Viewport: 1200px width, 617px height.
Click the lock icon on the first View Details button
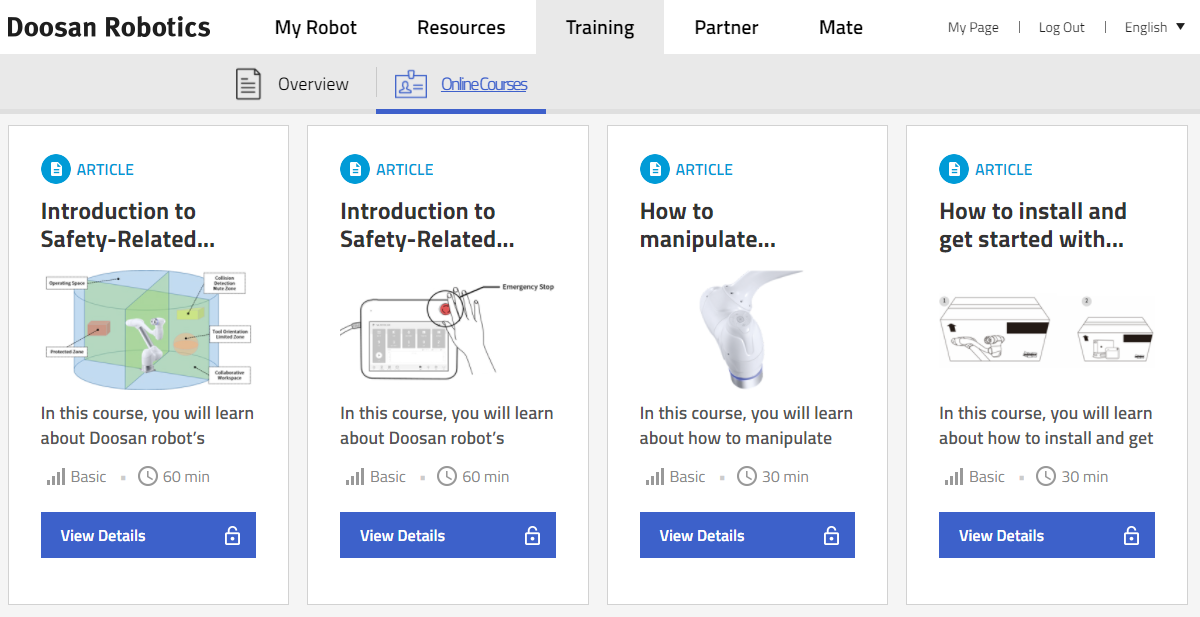tap(232, 536)
